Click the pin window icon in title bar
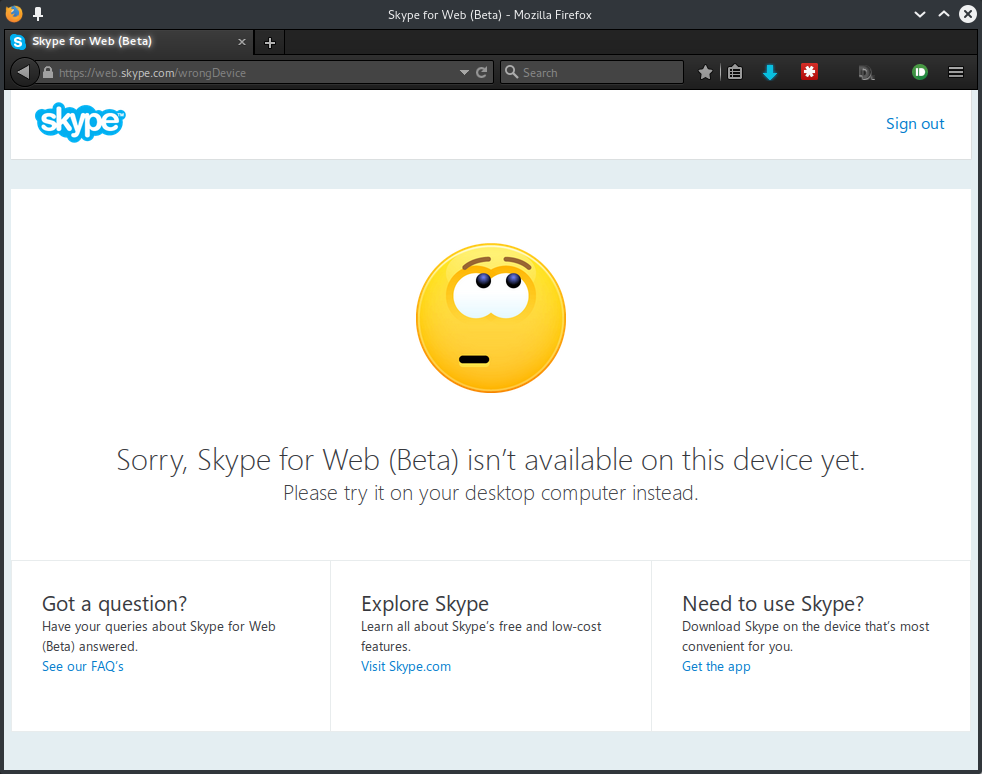This screenshot has width=982, height=774. coord(38,14)
